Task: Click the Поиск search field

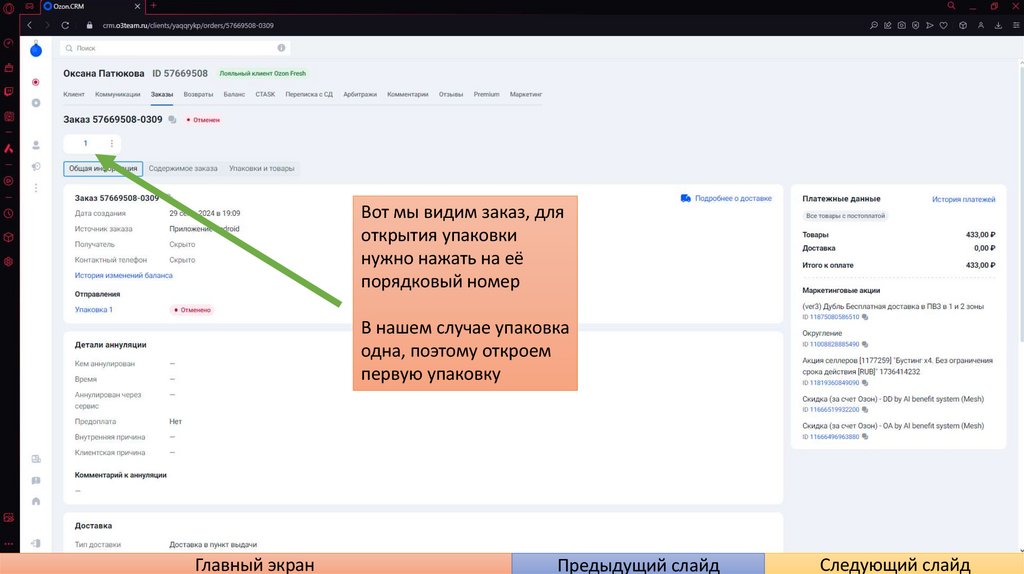Action: pos(174,48)
